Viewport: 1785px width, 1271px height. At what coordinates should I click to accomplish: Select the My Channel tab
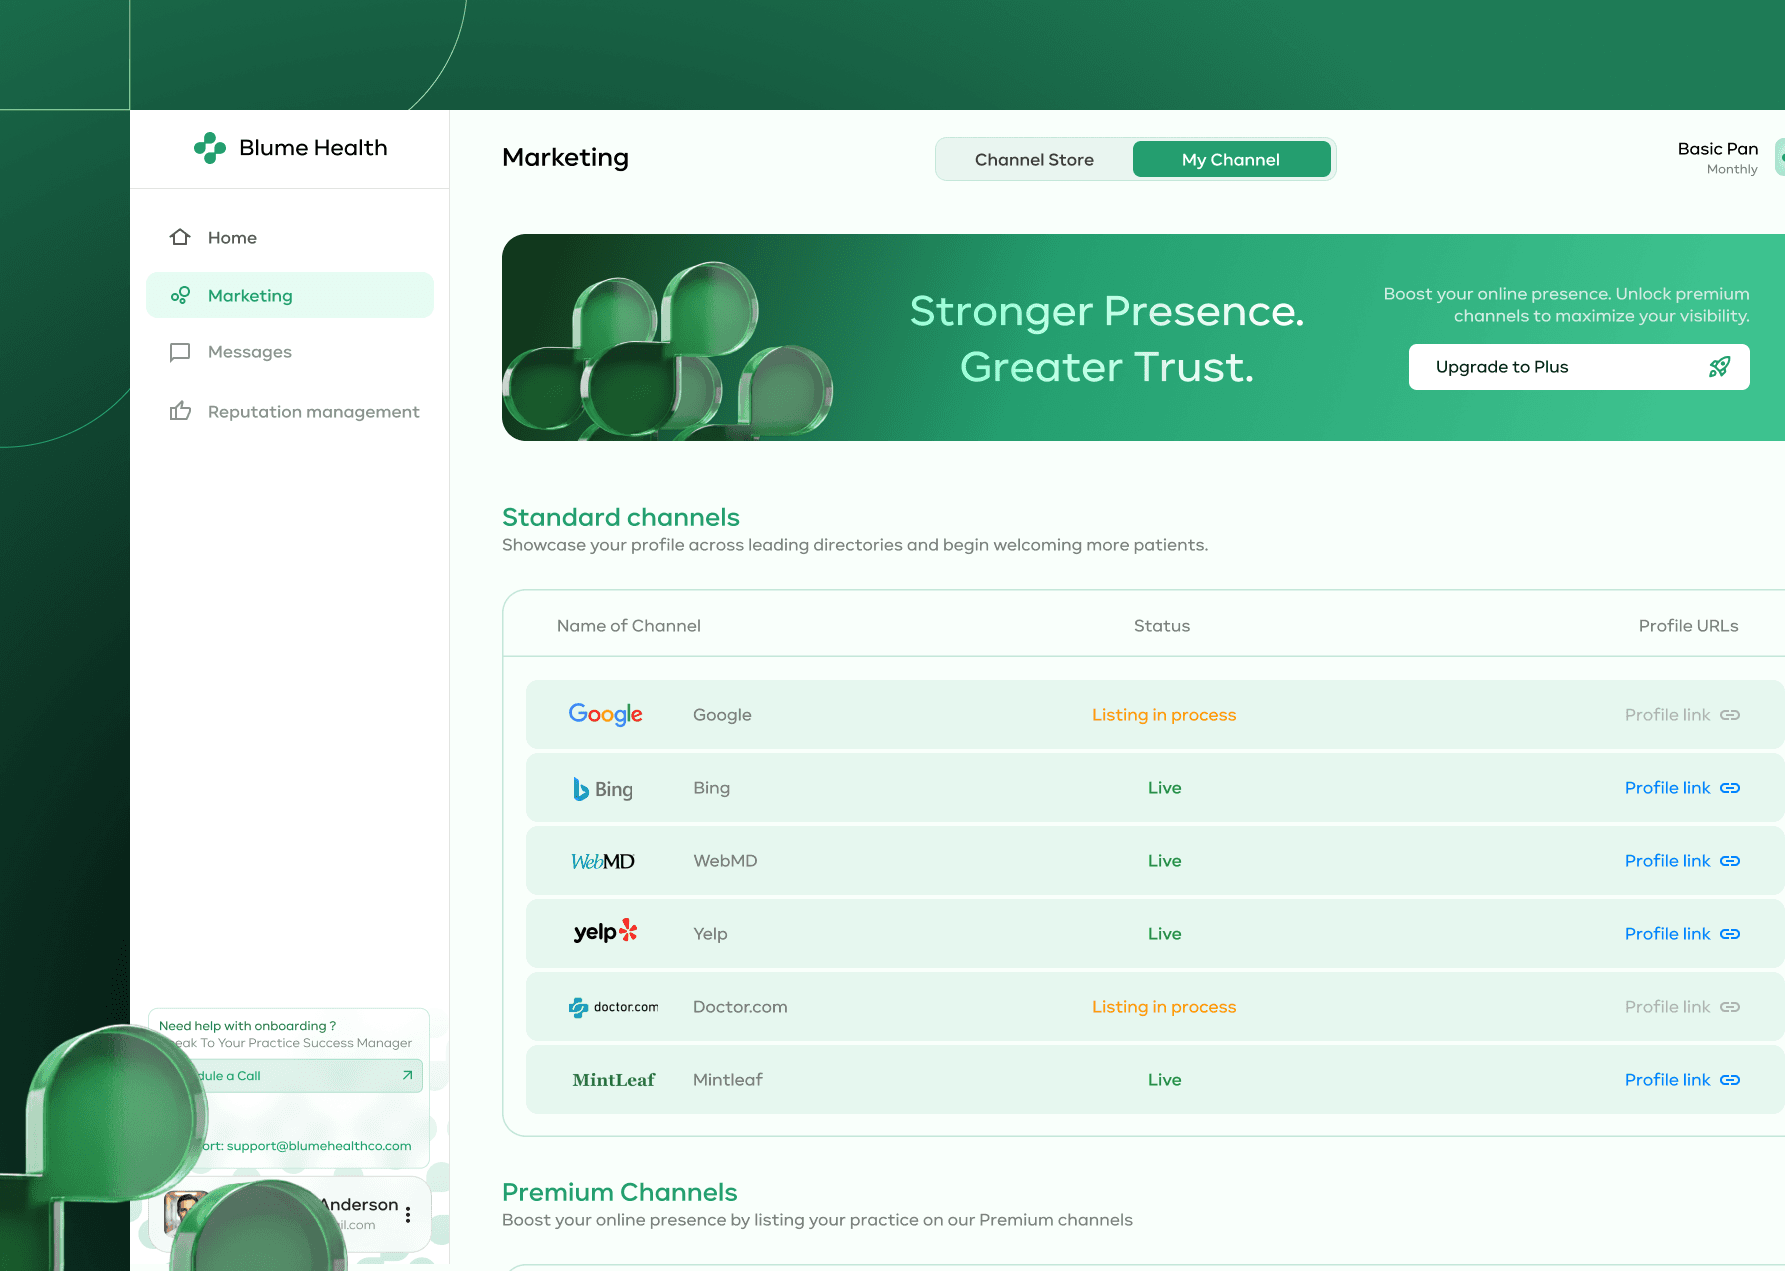pyautogui.click(x=1231, y=160)
